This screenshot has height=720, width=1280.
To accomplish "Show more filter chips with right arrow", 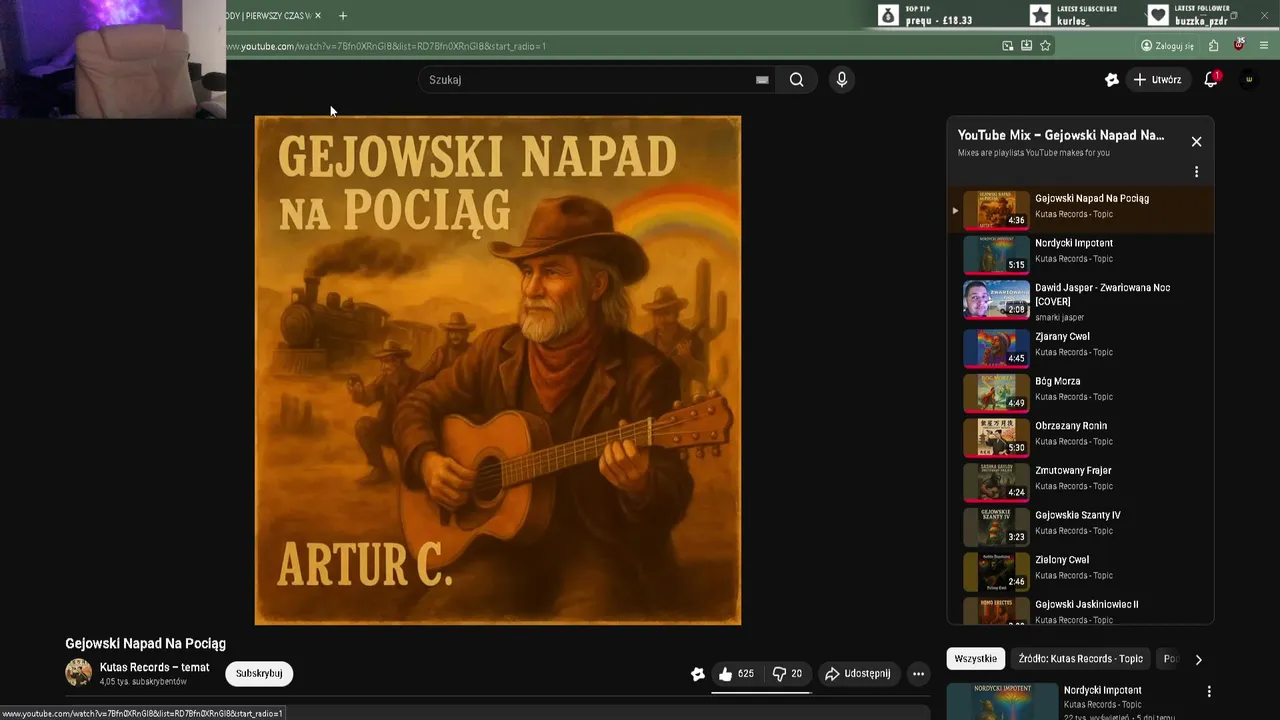I will point(1198,659).
